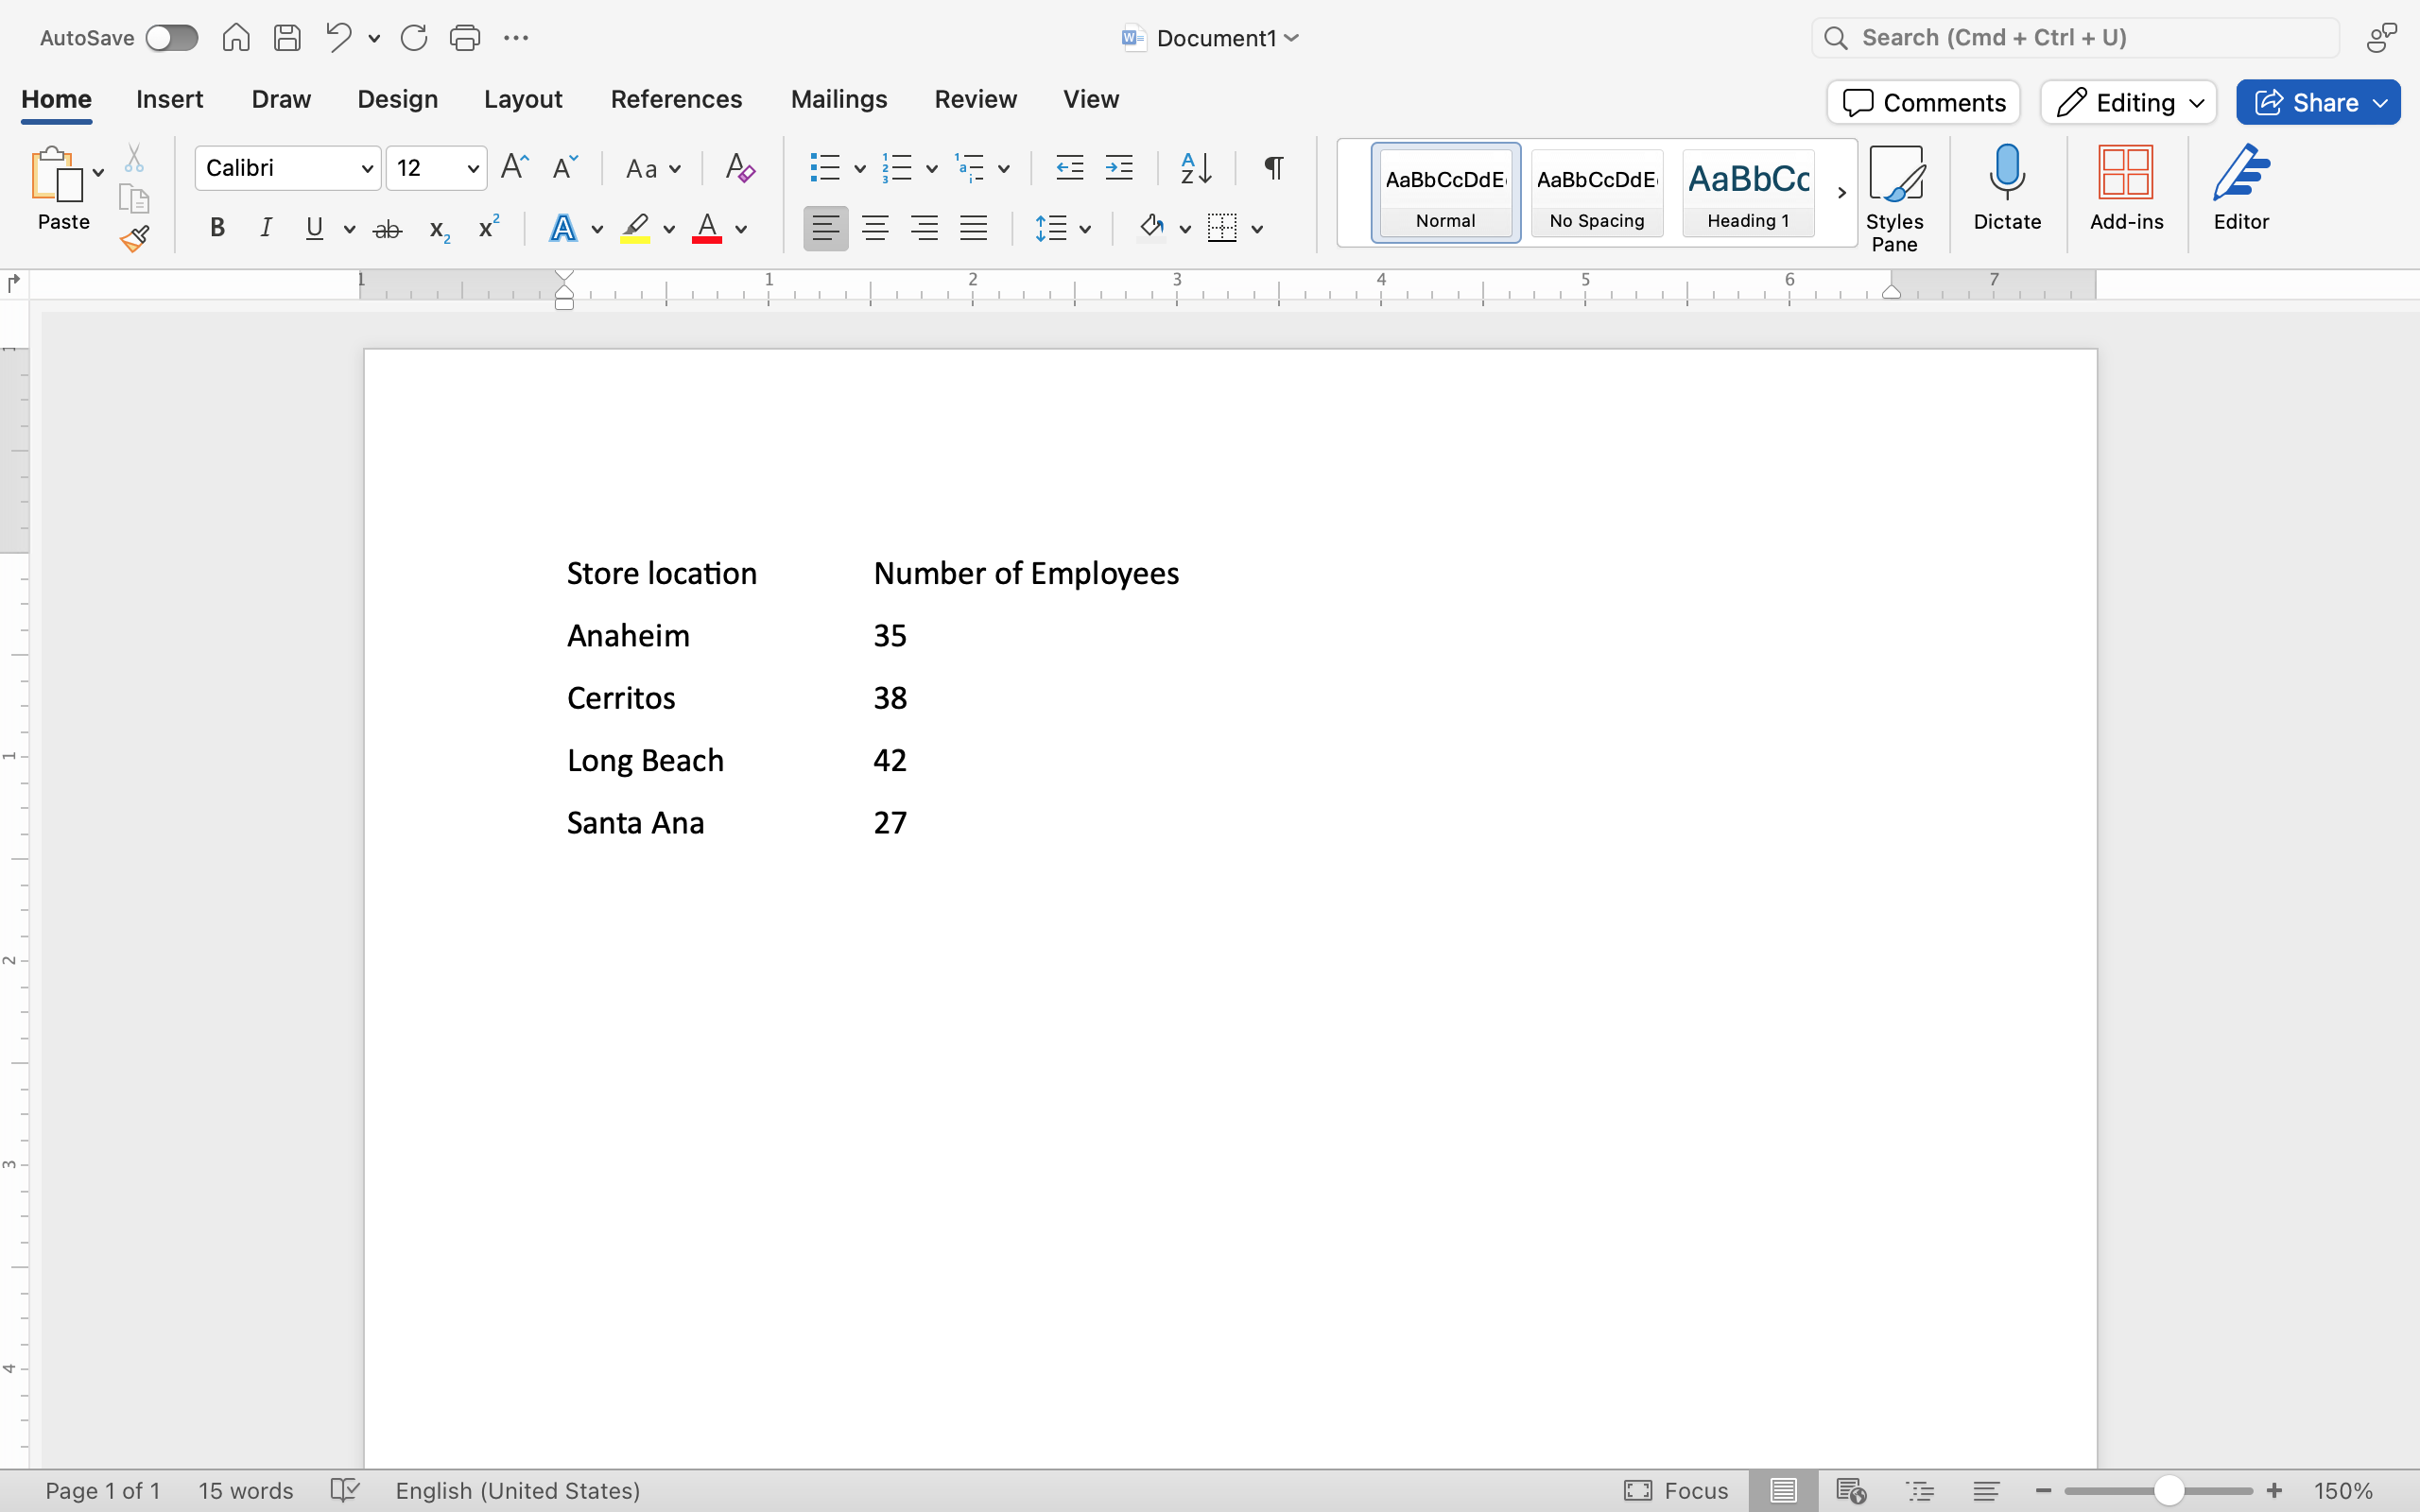
Task: Clear all formatting icon
Action: (x=740, y=167)
